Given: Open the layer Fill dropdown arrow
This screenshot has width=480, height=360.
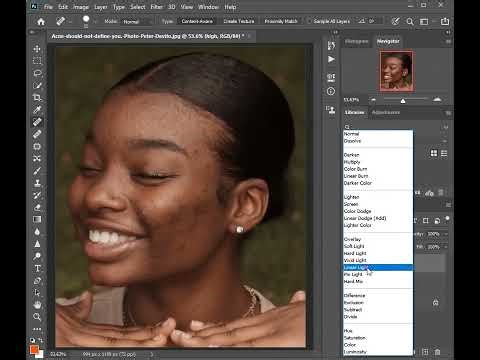Looking at the screenshot, I should pyautogui.click(x=446, y=247).
